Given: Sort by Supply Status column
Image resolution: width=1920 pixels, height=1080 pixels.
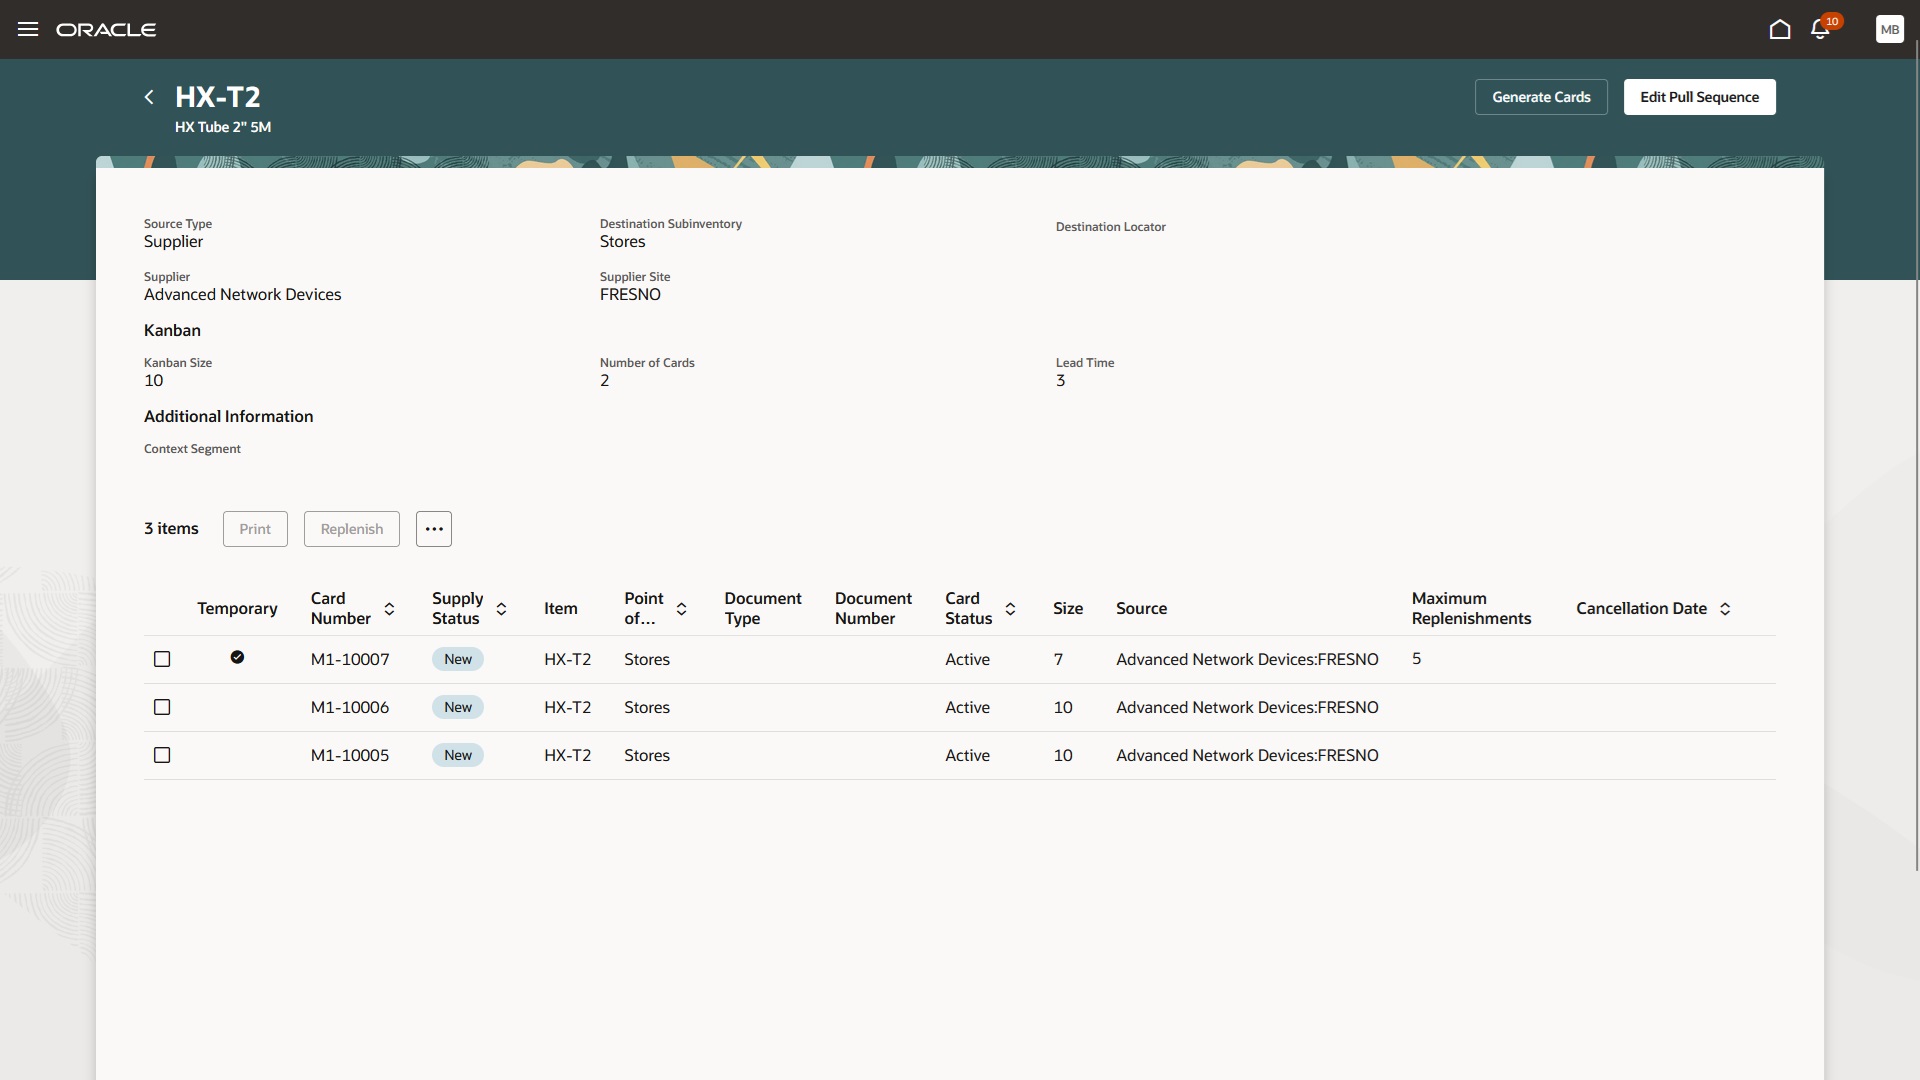Looking at the screenshot, I should (x=502, y=608).
